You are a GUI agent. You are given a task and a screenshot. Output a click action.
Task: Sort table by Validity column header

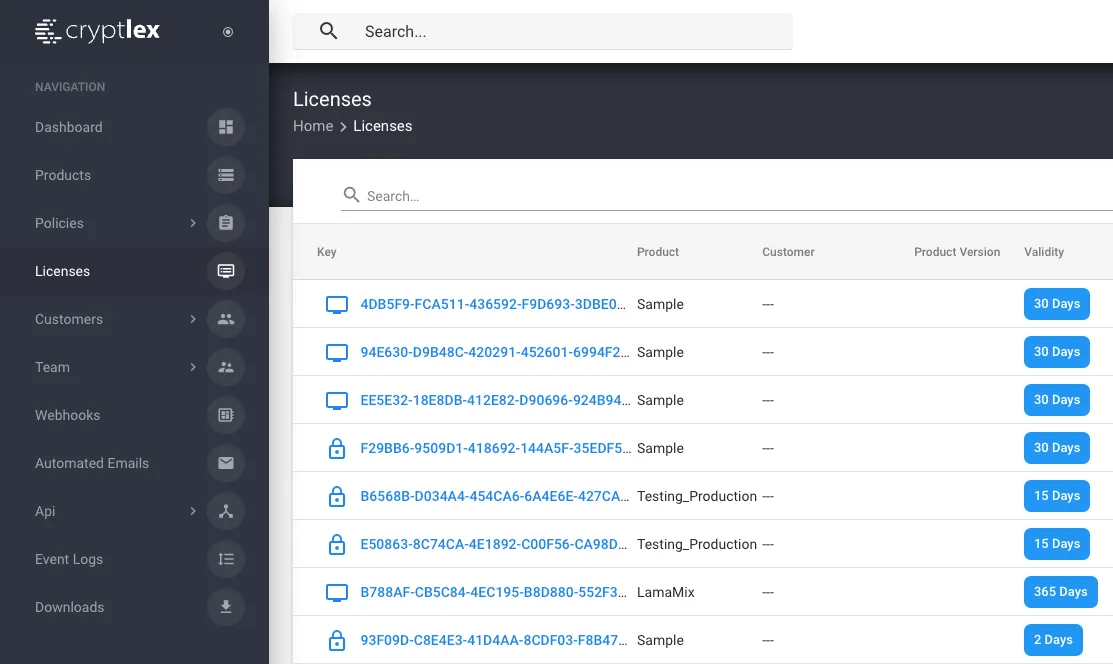click(x=1044, y=252)
